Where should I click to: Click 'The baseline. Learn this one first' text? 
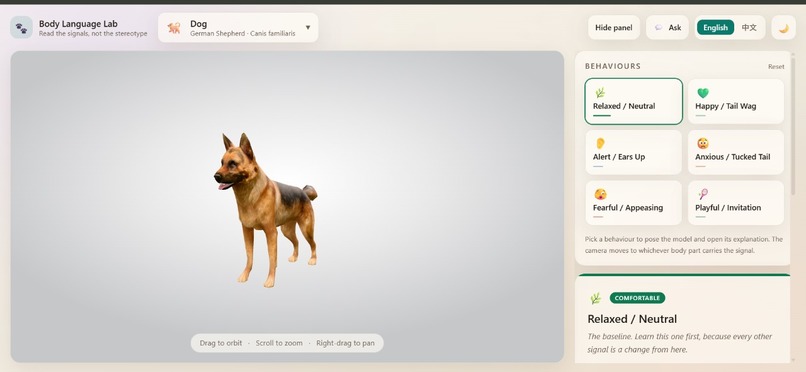tap(680, 343)
